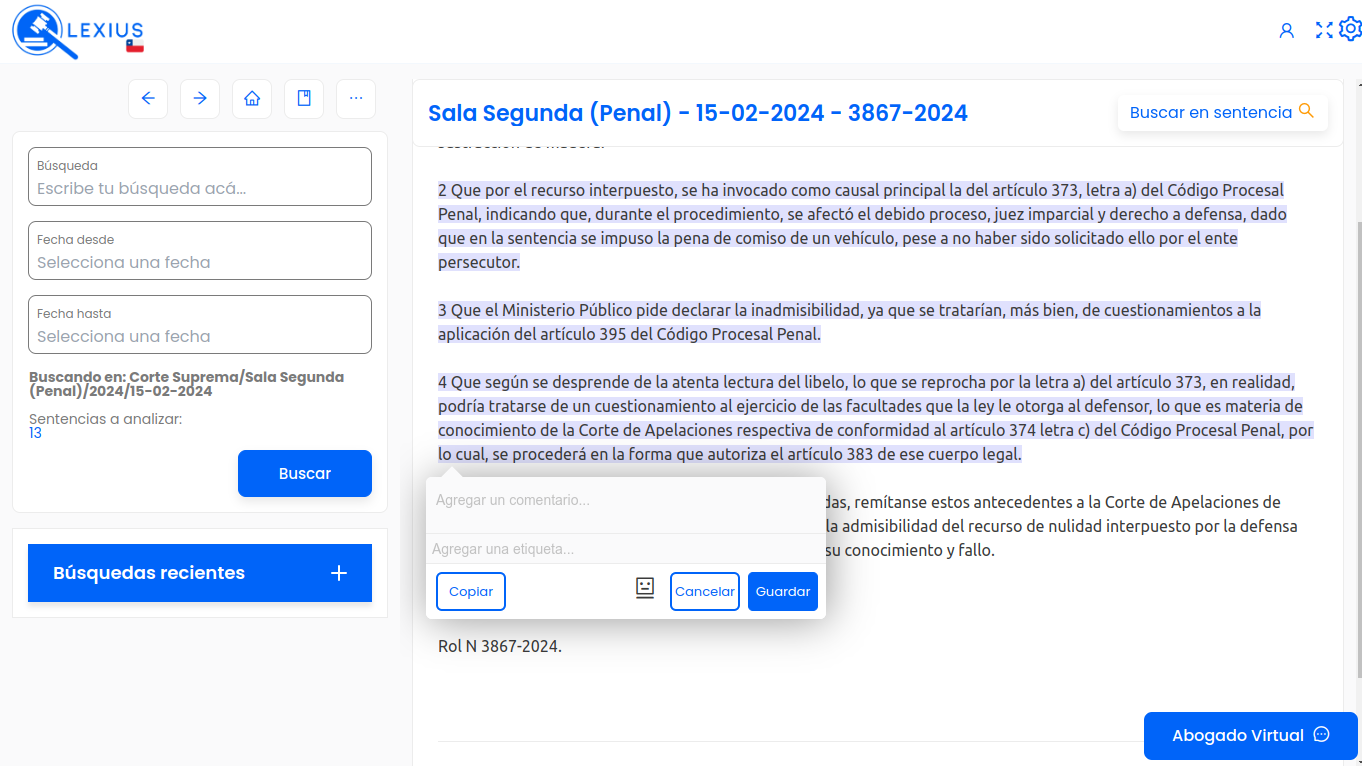Cancel the comment popup

(x=704, y=591)
